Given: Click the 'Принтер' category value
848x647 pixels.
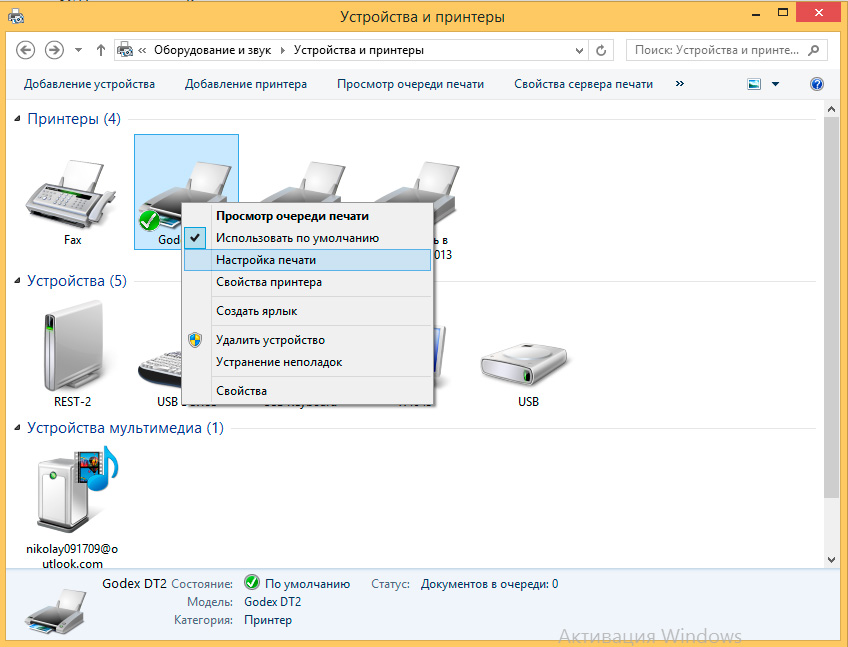Looking at the screenshot, I should coord(268,620).
